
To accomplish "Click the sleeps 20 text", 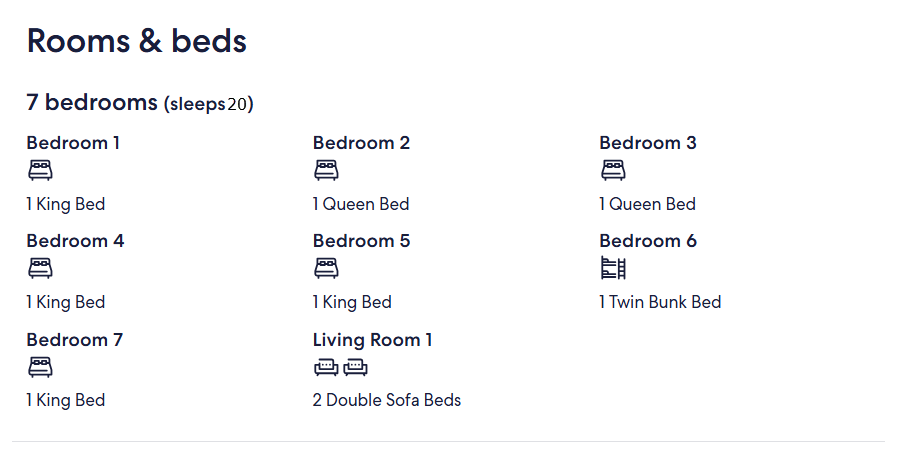I will [209, 104].
